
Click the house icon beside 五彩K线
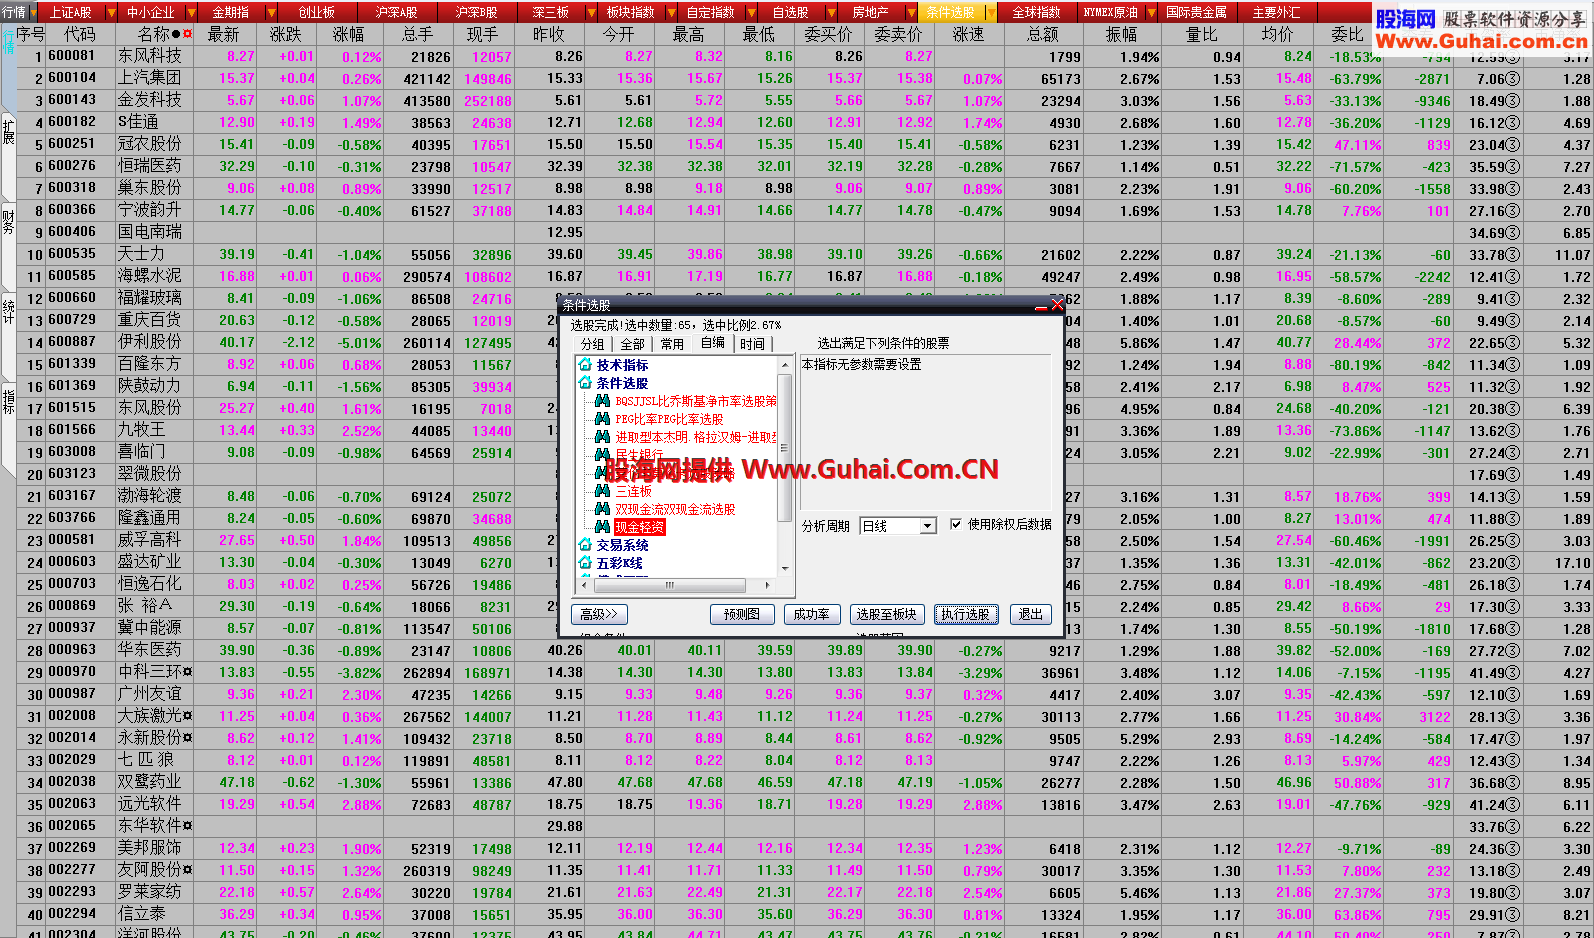tap(585, 563)
